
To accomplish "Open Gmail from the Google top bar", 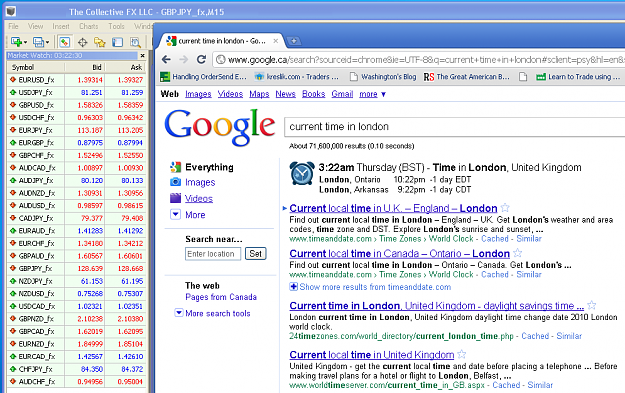I will [x=342, y=94].
